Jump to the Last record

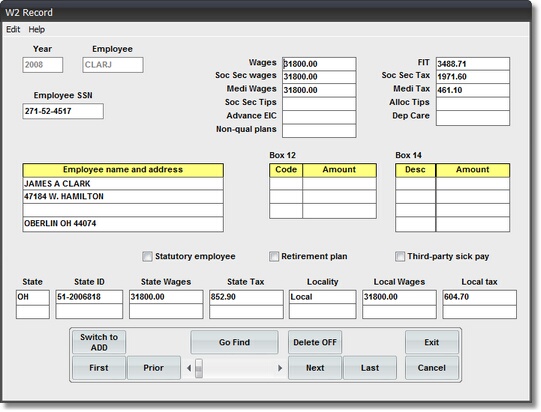(x=370, y=368)
